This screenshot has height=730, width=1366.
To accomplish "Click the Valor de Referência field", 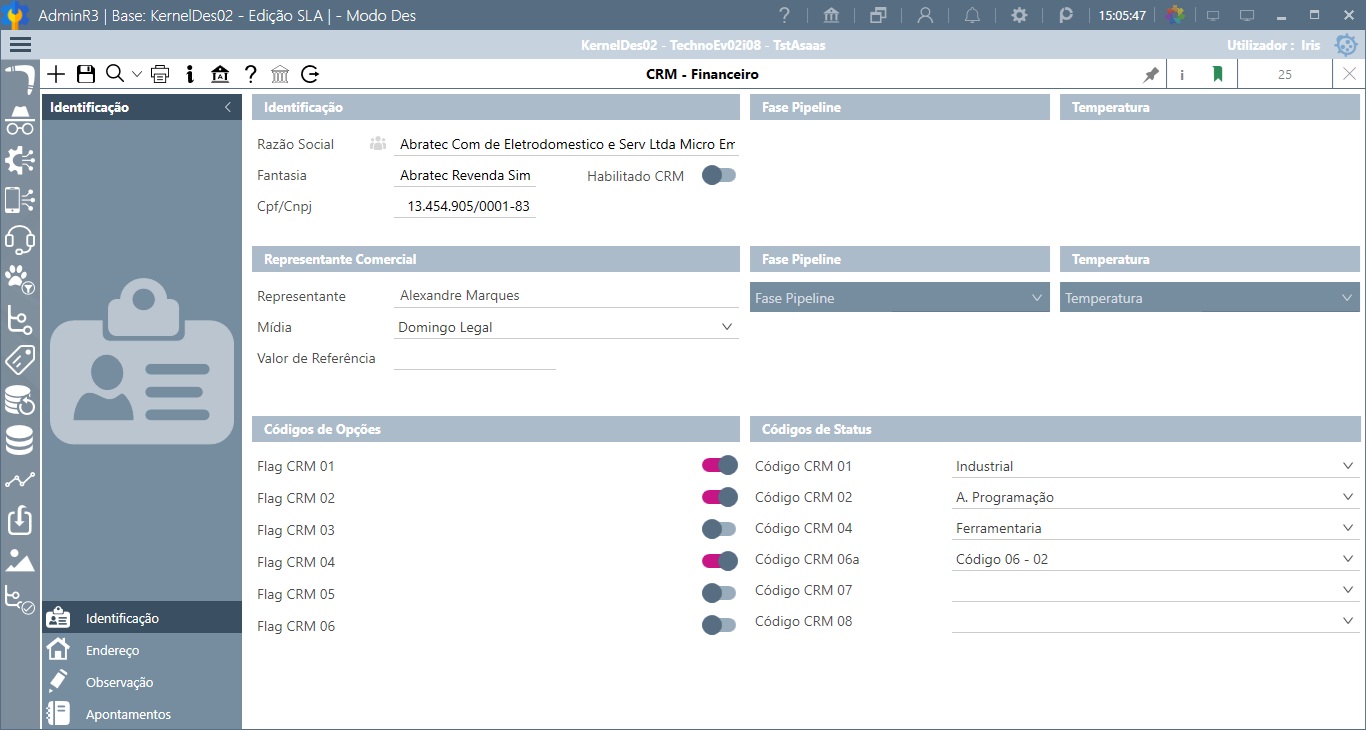I will [475, 358].
